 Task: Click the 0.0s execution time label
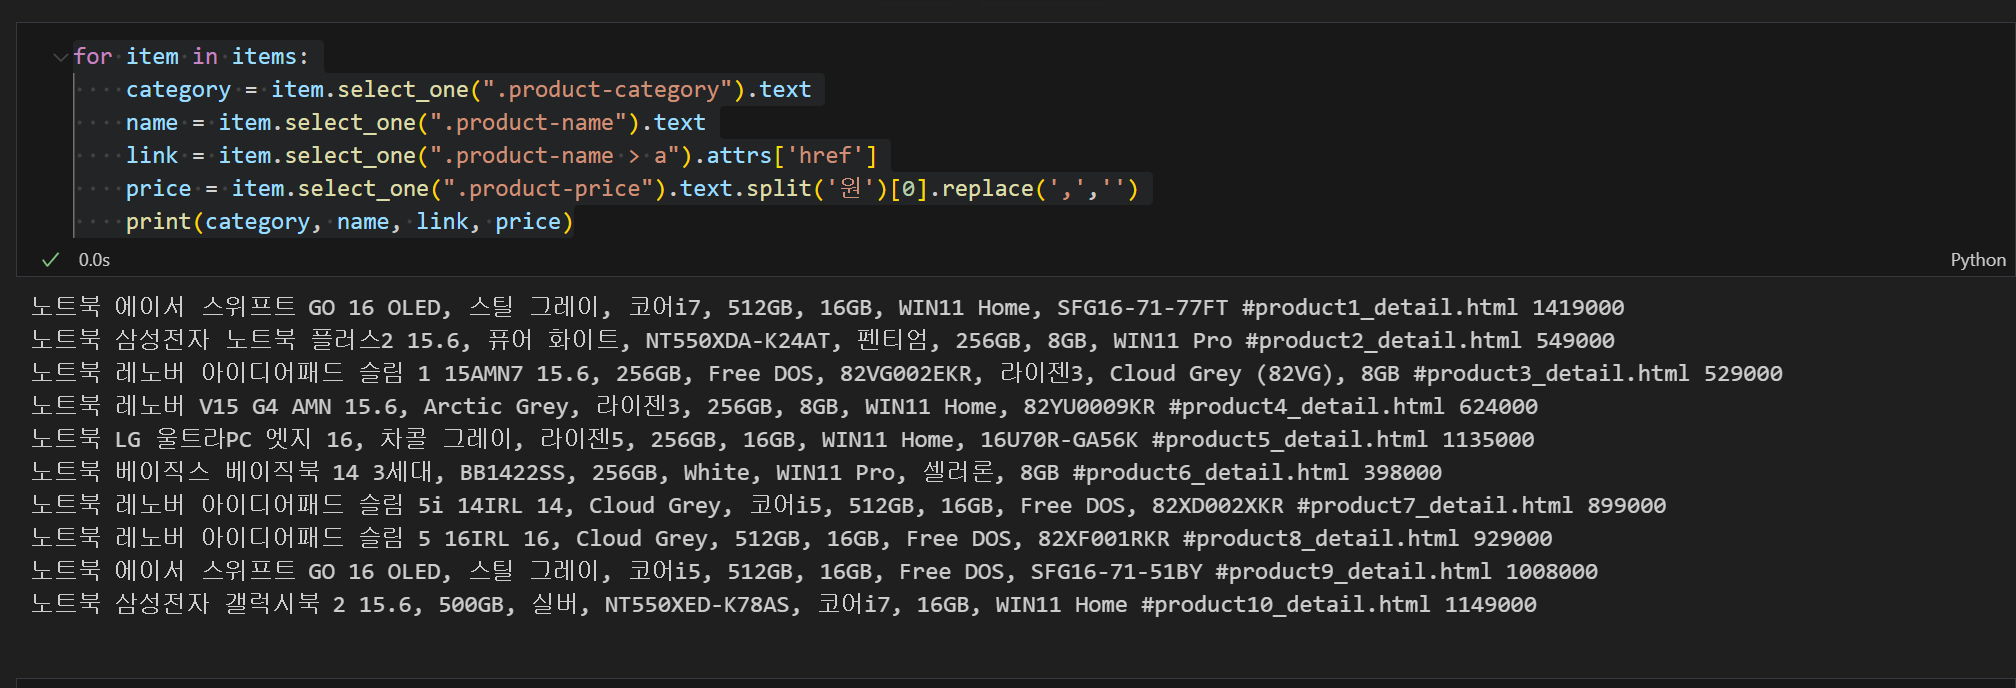click(94, 260)
